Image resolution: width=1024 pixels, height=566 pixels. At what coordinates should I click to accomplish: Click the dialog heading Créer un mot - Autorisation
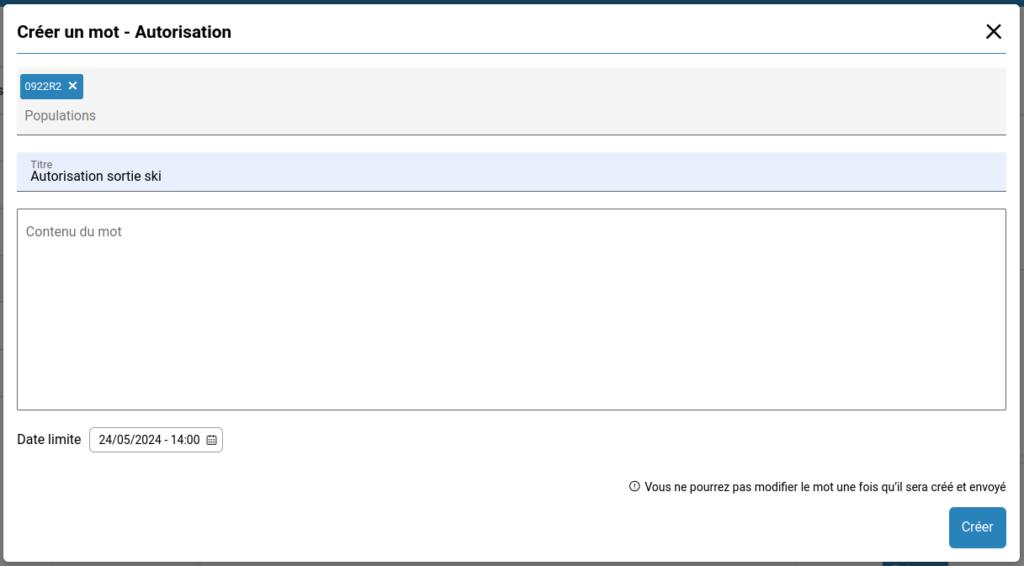pyautogui.click(x=124, y=32)
